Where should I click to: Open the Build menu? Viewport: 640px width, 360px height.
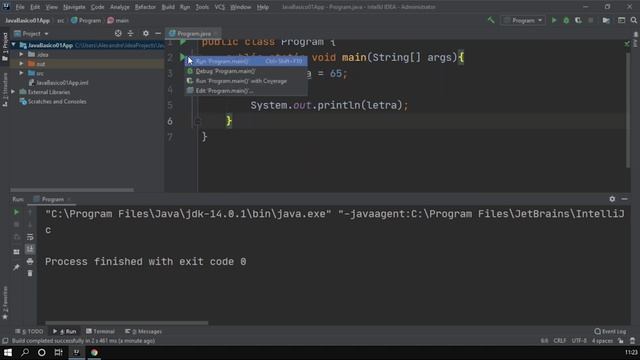coord(168,7)
